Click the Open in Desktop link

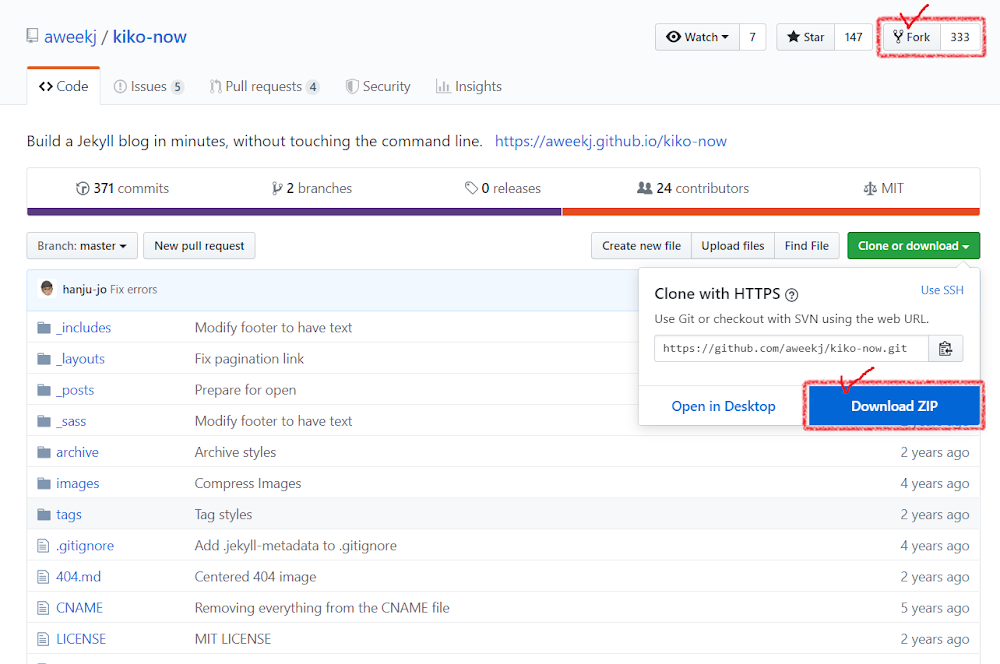click(723, 406)
